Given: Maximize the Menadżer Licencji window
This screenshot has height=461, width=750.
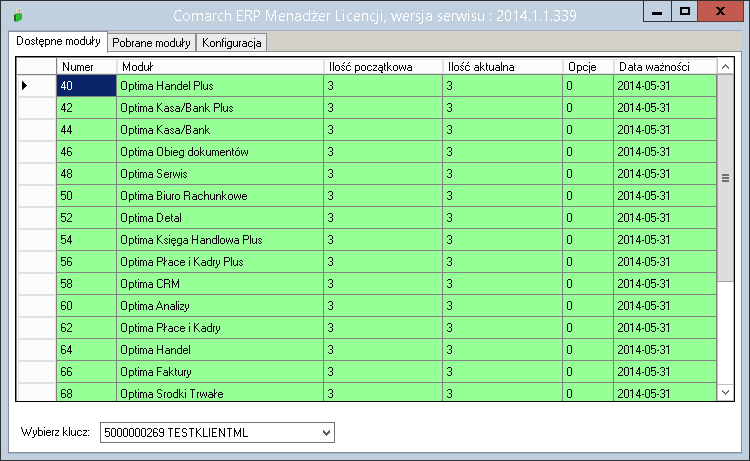Looking at the screenshot, I should [684, 11].
